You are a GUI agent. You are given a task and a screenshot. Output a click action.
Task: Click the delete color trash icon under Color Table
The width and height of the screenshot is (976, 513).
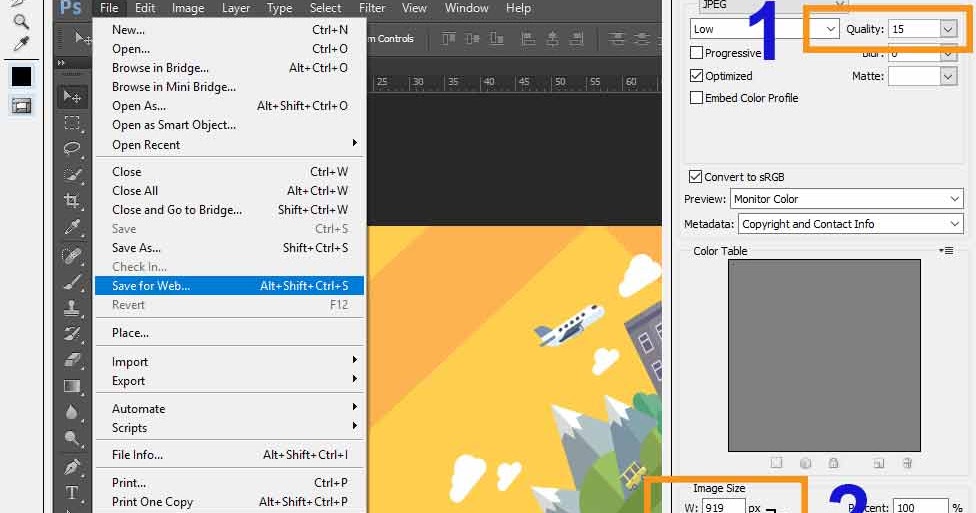[x=907, y=463]
